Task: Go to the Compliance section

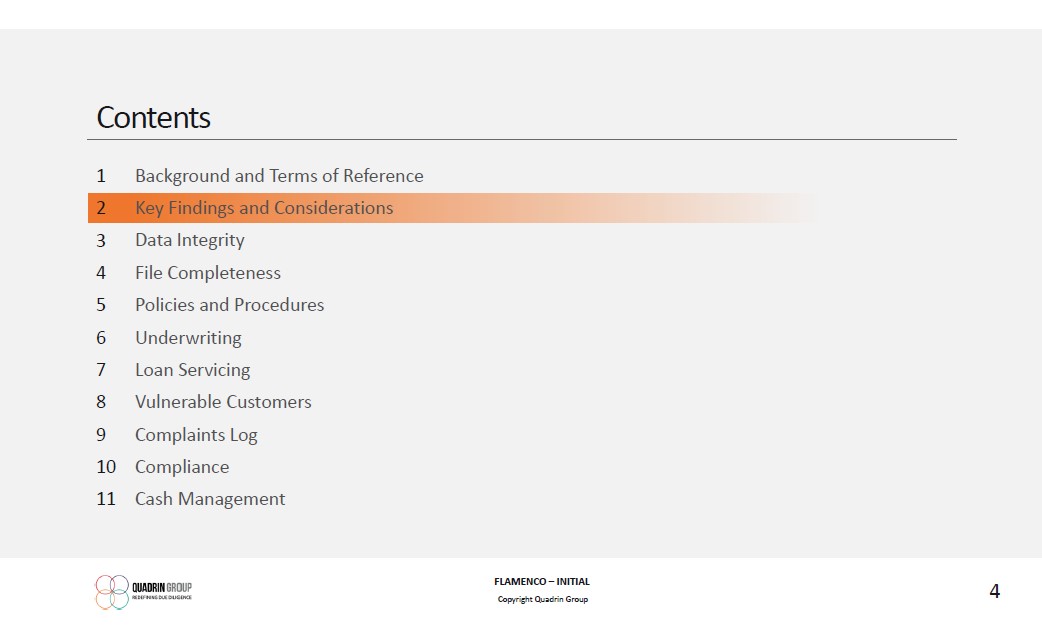Action: pyautogui.click(x=182, y=467)
